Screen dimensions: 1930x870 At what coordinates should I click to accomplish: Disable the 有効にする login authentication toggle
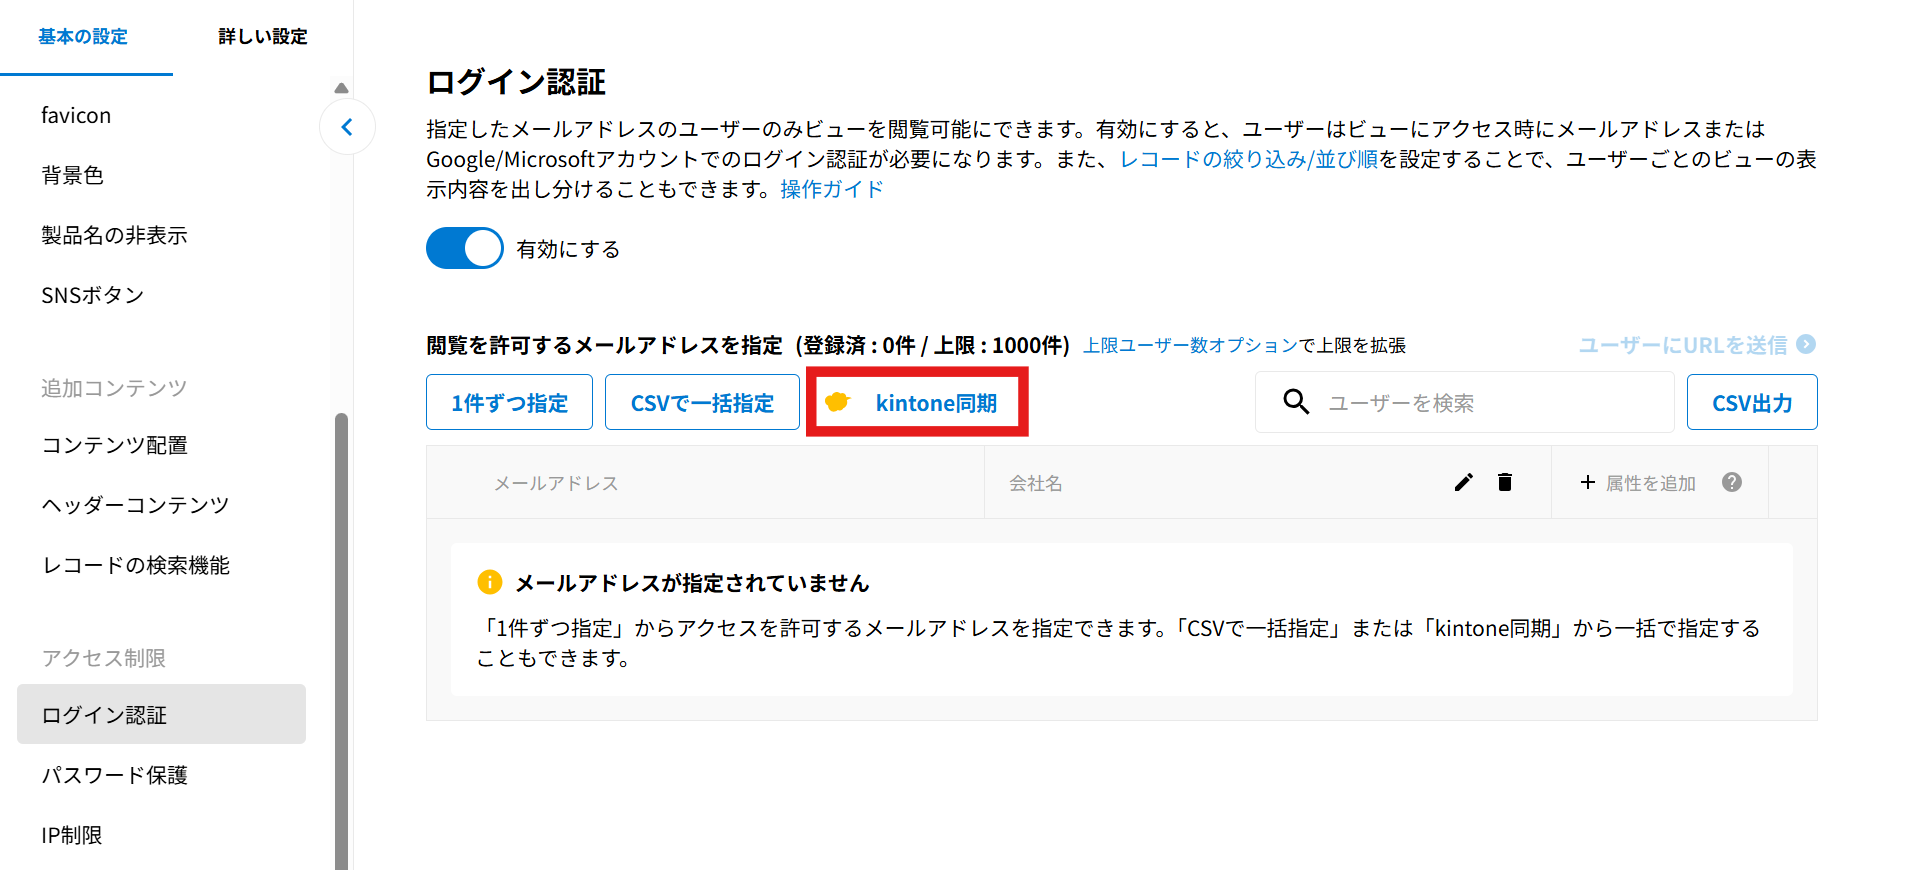(x=465, y=248)
